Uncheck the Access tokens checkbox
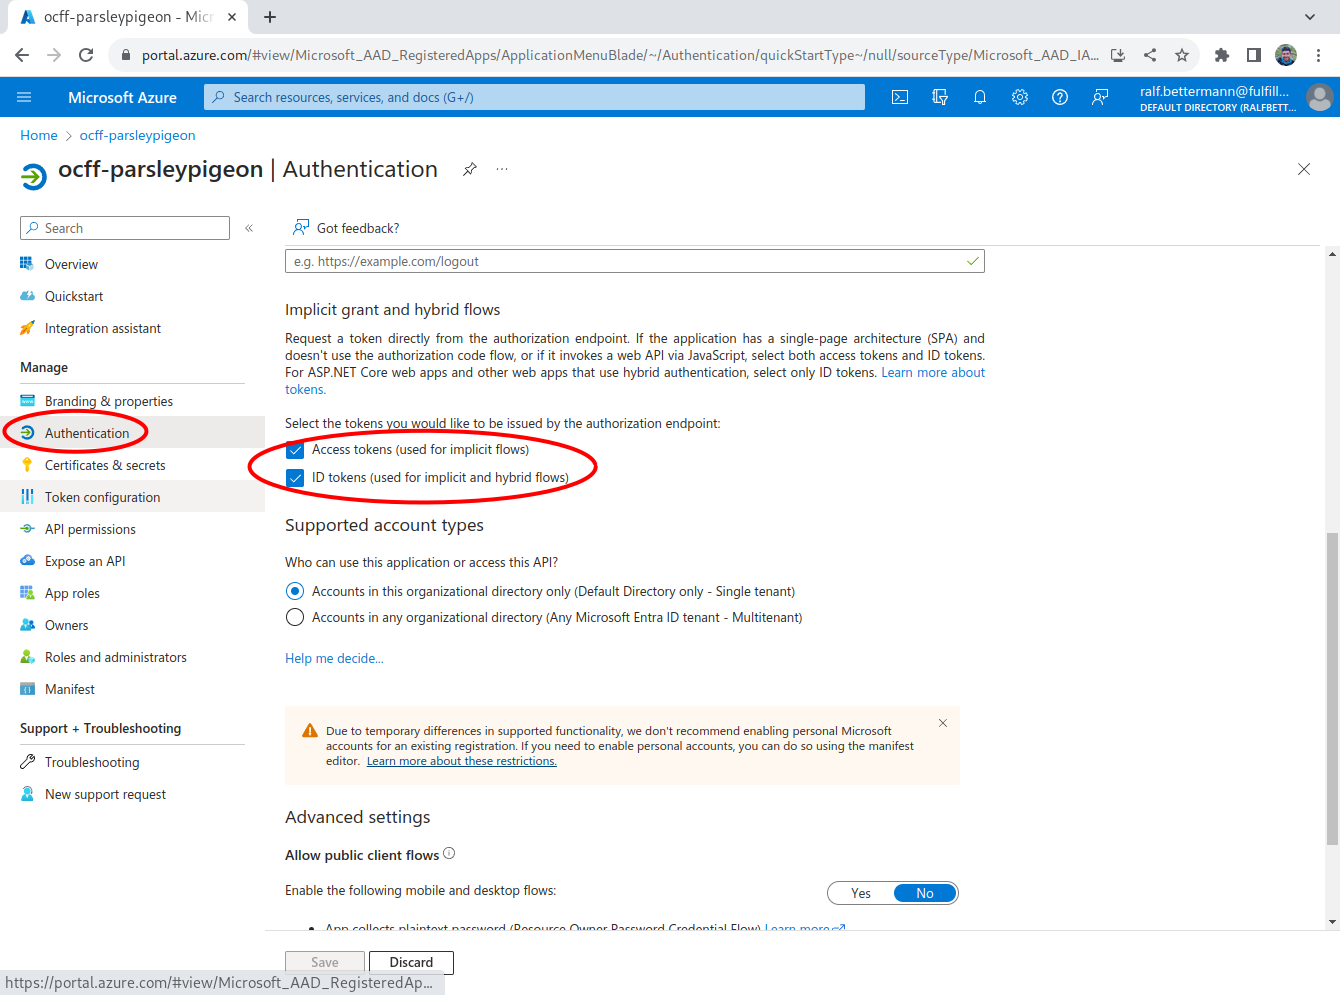This screenshot has height=995, width=1340. [x=295, y=450]
